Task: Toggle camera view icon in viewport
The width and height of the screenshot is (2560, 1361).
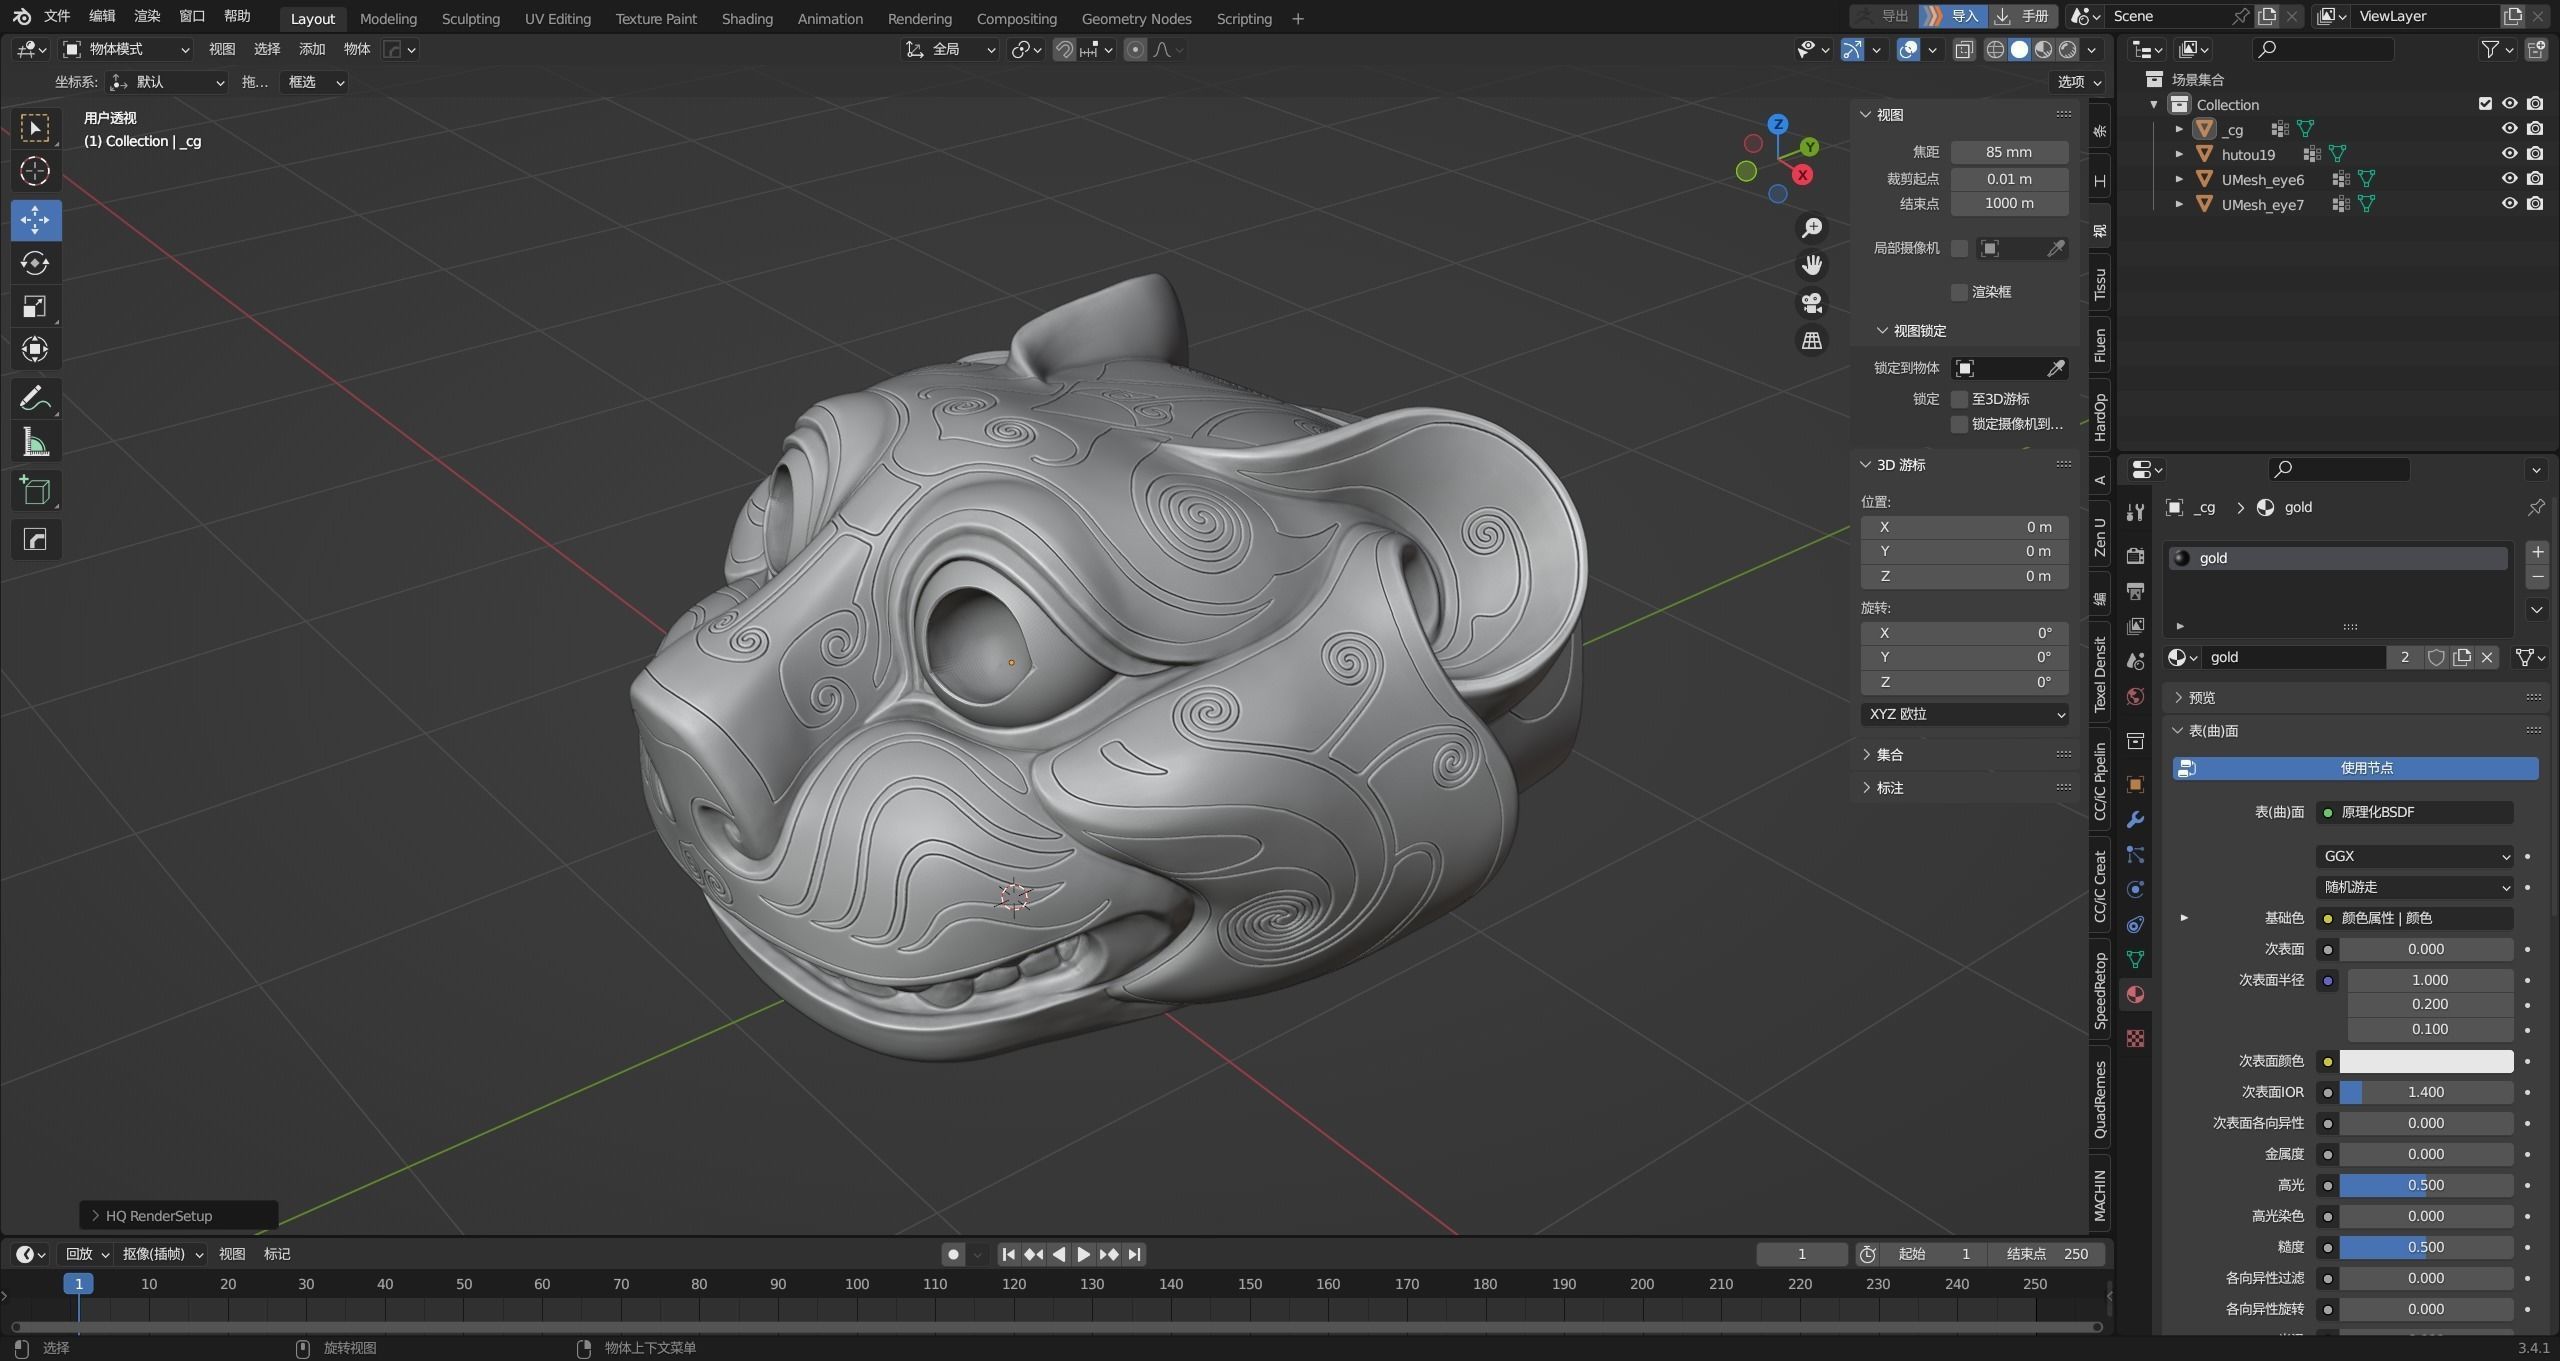Action: pos(1812,303)
